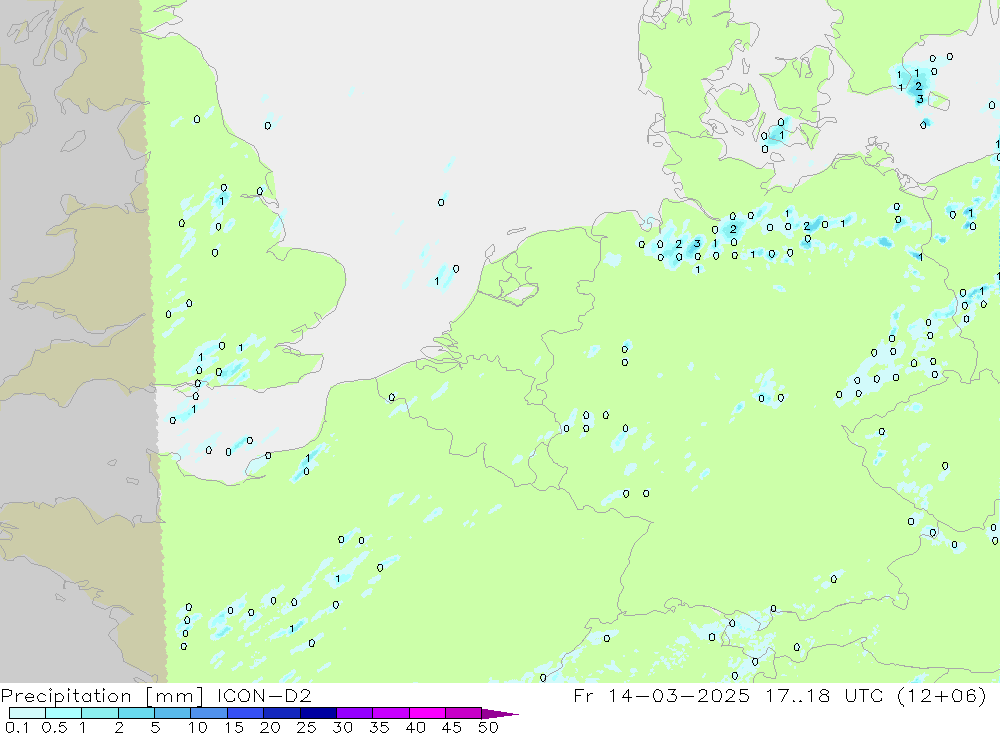Select the 1–2 mm legend swatch
The width and height of the screenshot is (1000, 733).
(100, 713)
